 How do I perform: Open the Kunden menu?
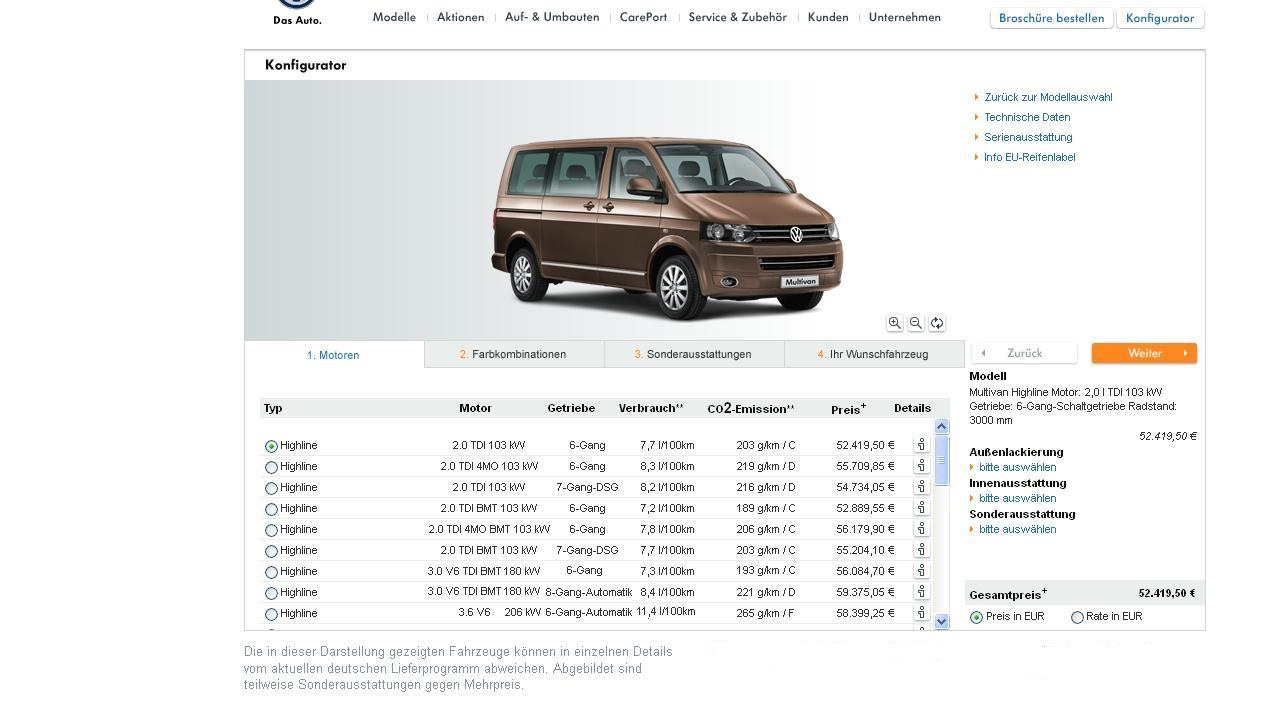(828, 17)
